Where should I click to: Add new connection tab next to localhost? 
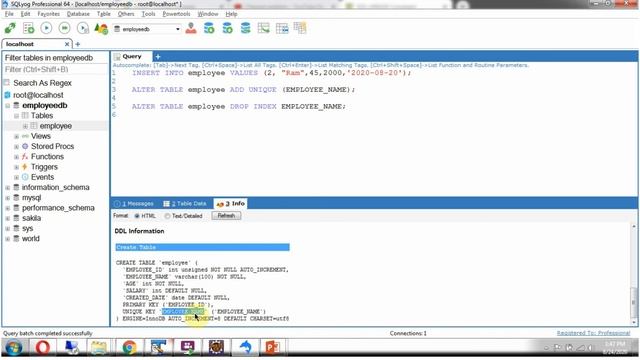click(x=78, y=44)
